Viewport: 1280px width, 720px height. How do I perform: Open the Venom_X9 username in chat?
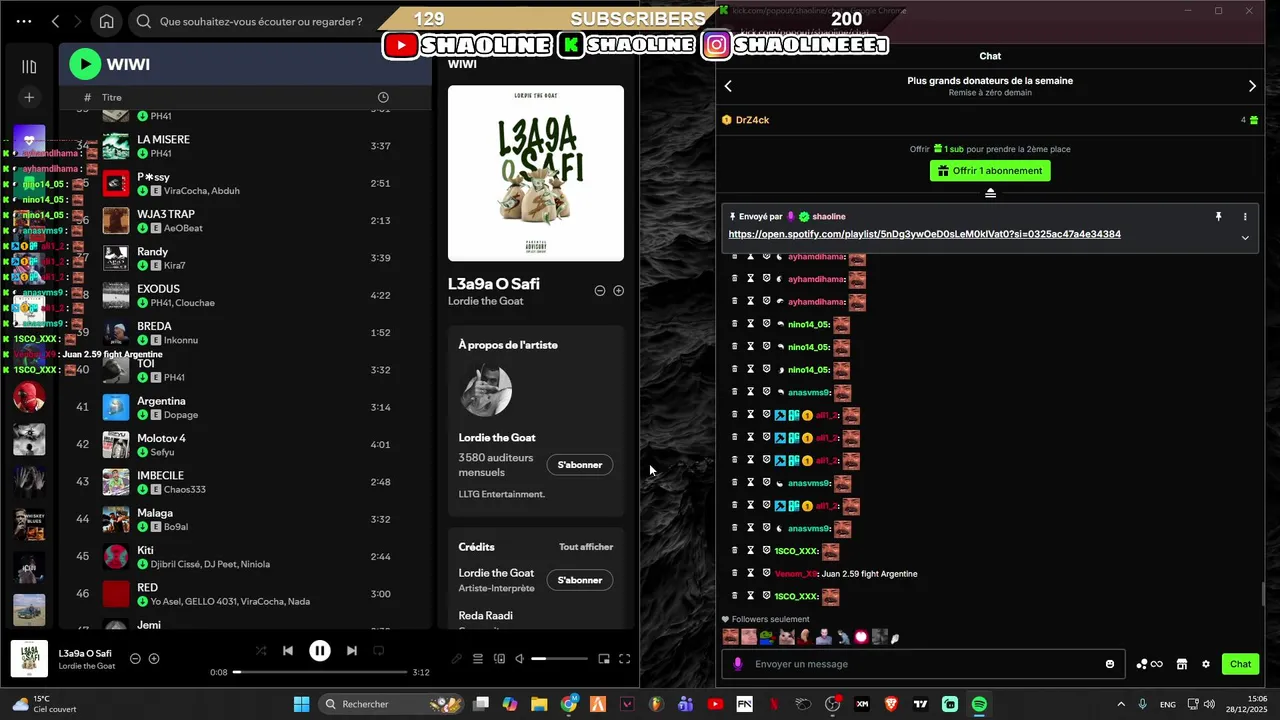pos(795,574)
